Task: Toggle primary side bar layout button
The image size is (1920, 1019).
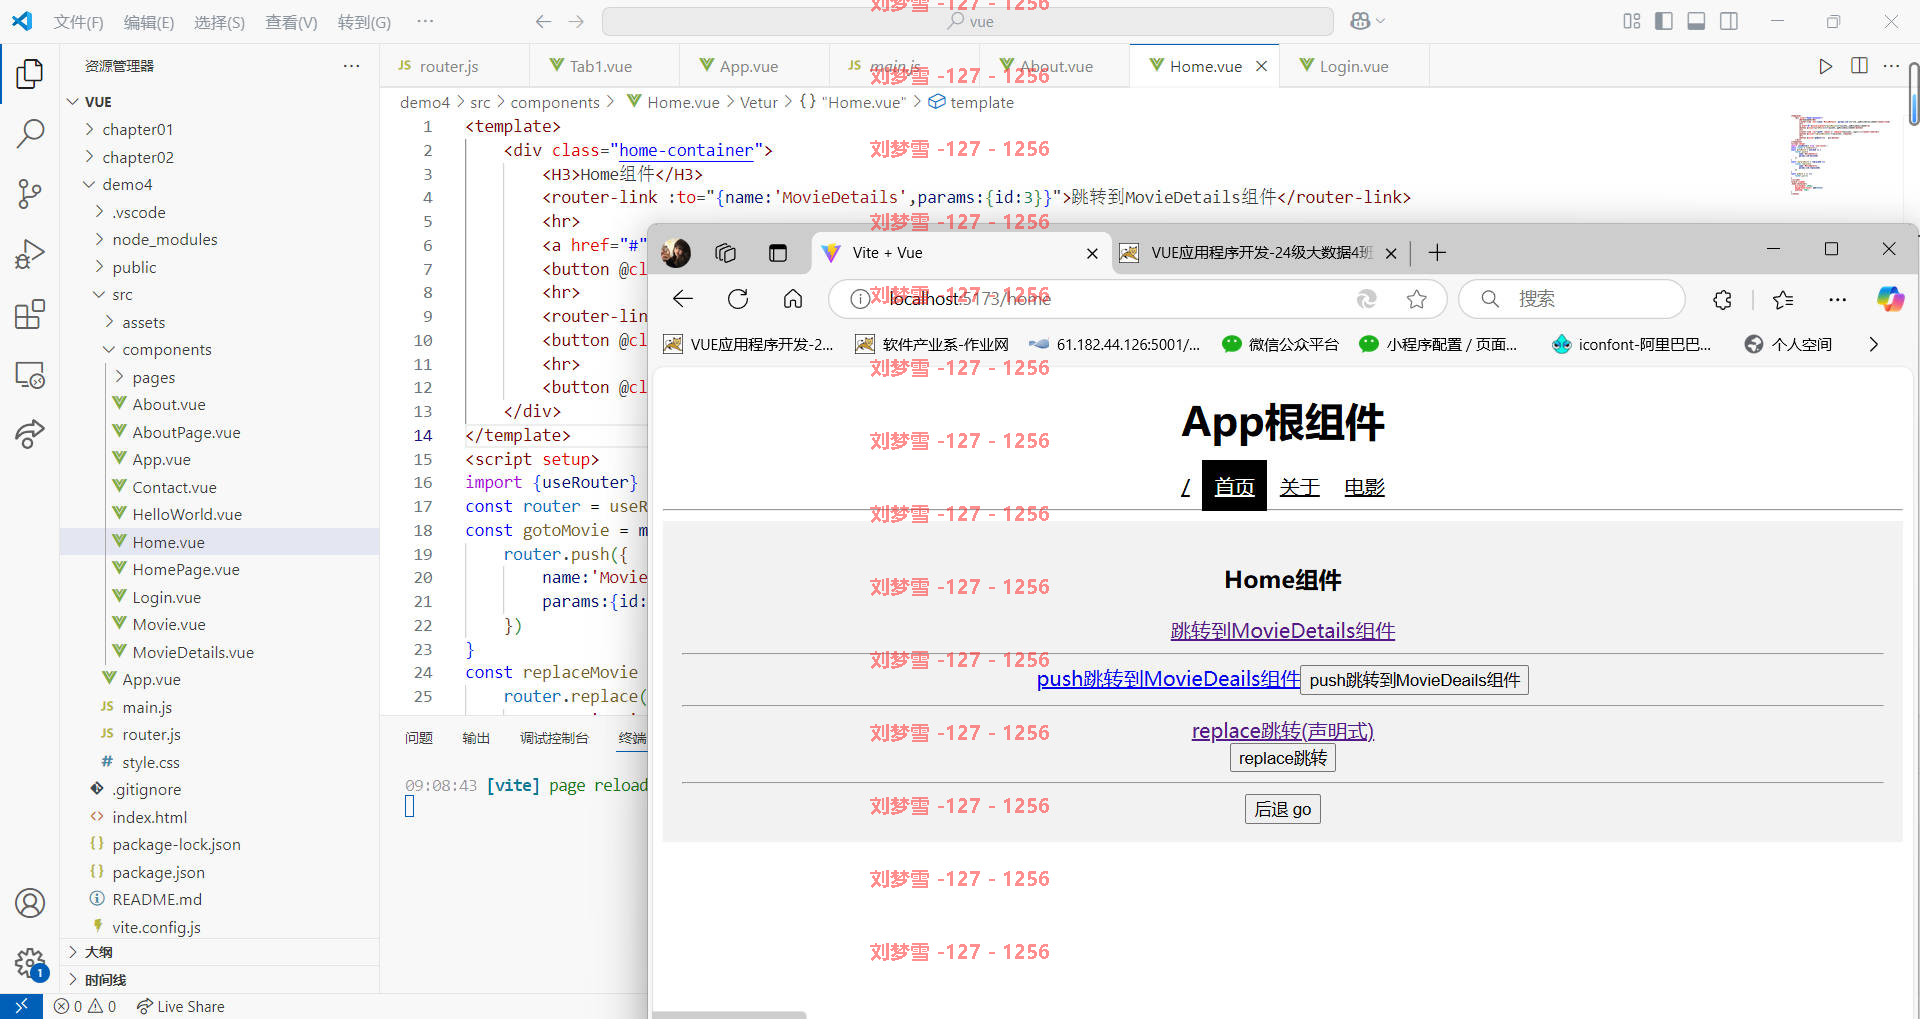Action: pyautogui.click(x=1664, y=21)
